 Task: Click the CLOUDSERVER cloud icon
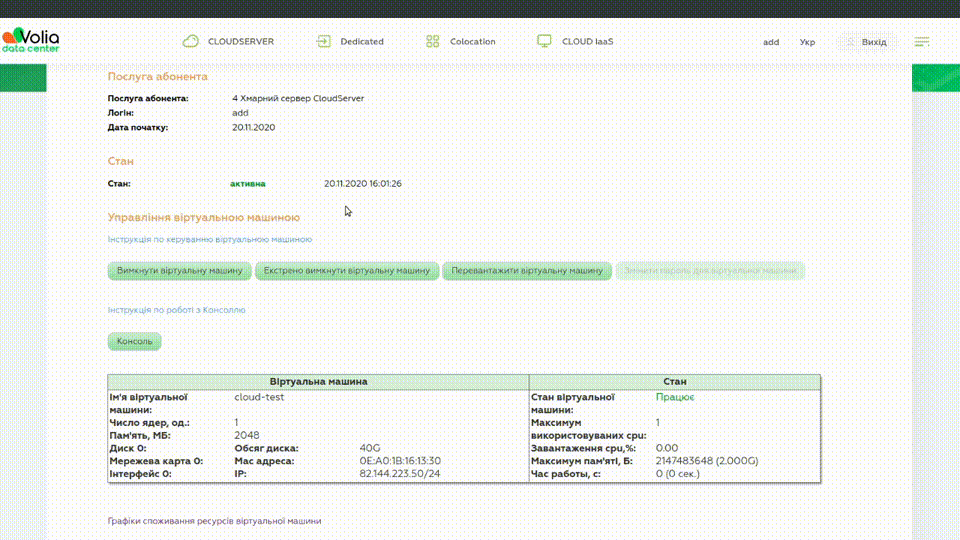point(190,42)
